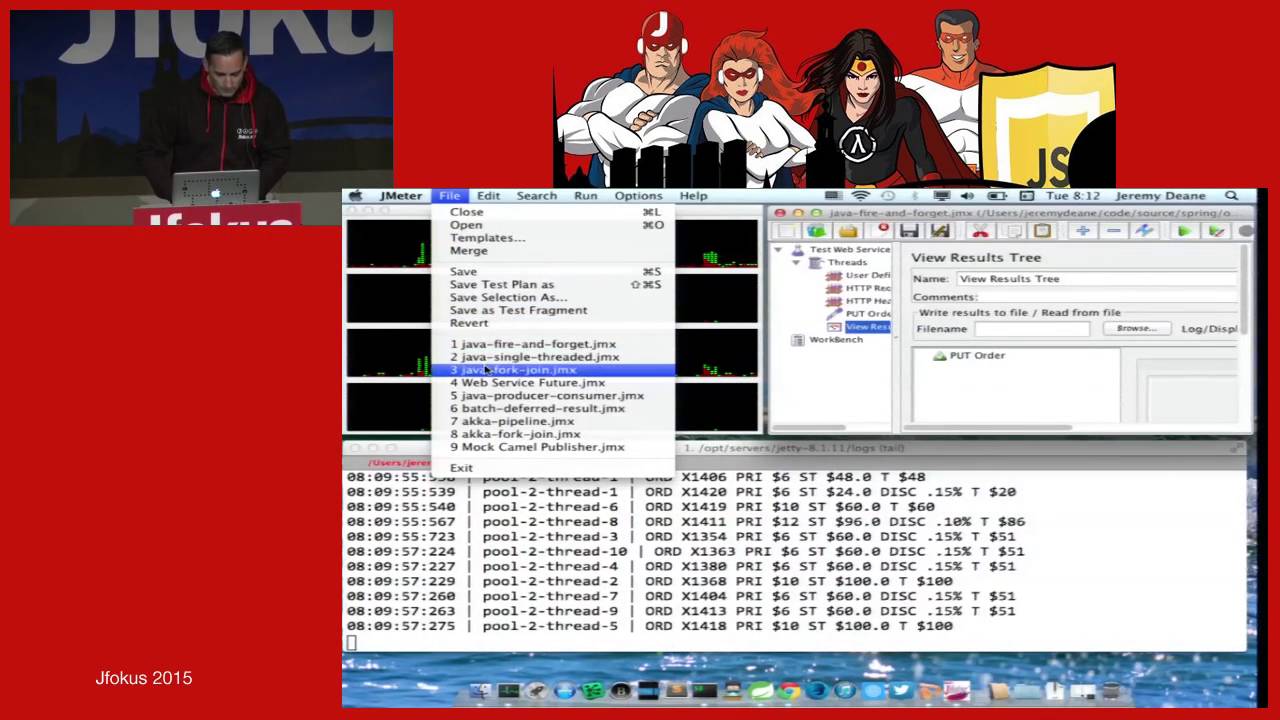Click the Expand All plus toolbar icon

[1083, 231]
